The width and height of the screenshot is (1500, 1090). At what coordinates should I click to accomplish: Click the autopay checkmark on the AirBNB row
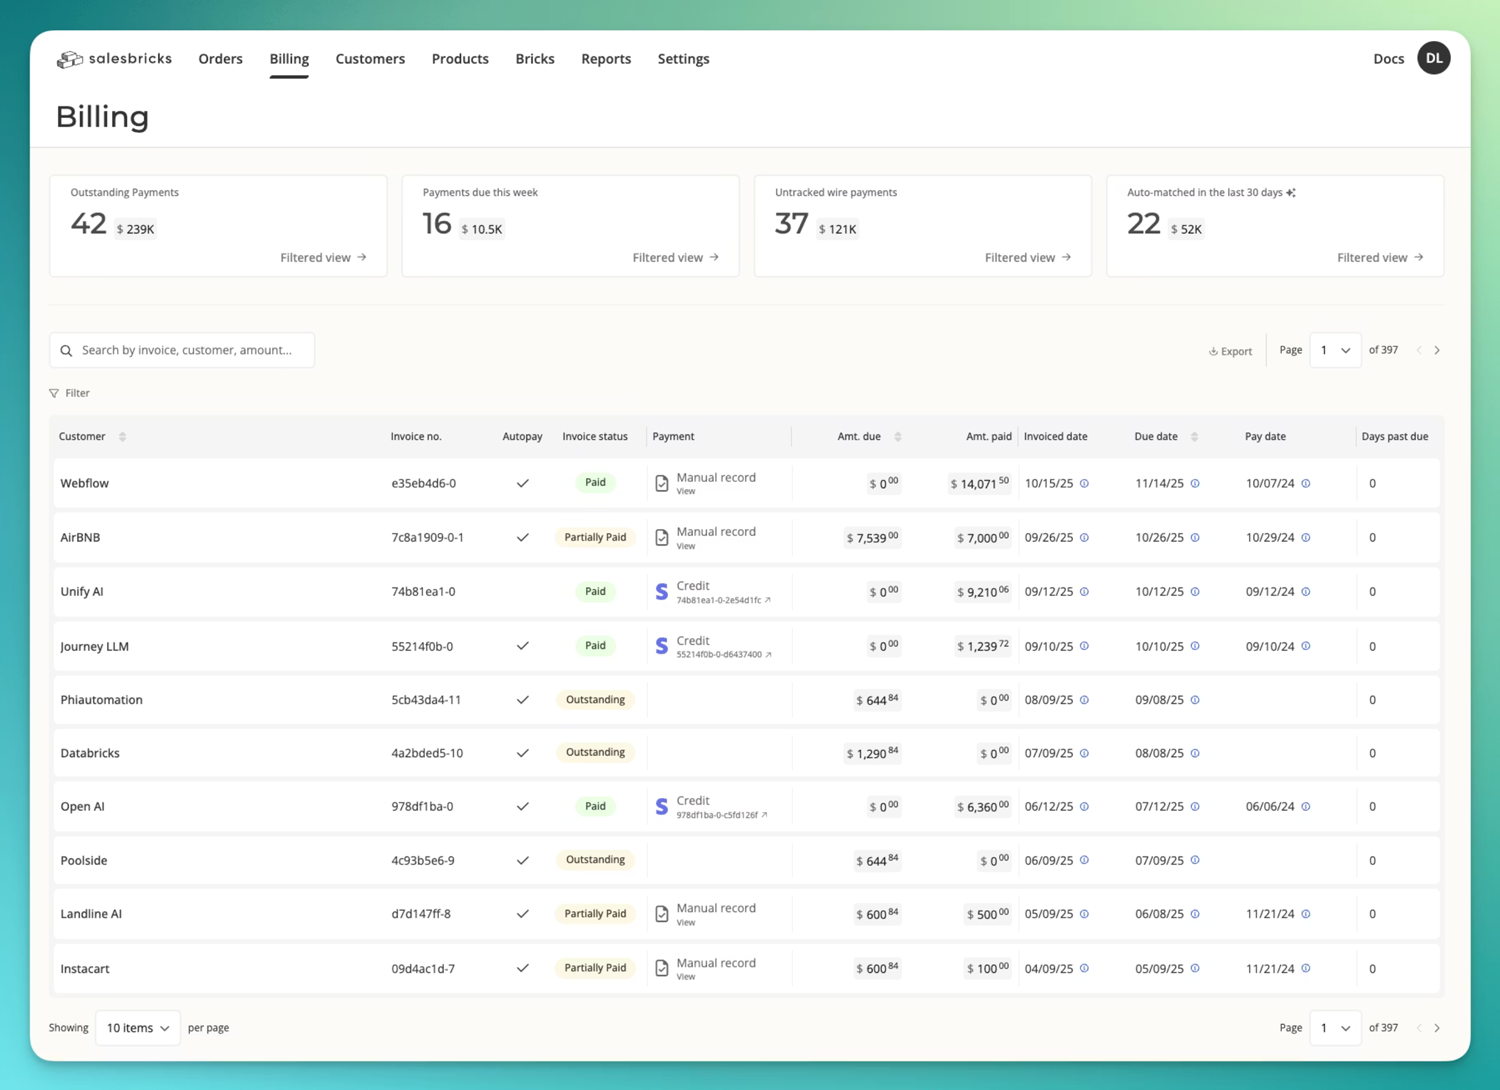[522, 537]
